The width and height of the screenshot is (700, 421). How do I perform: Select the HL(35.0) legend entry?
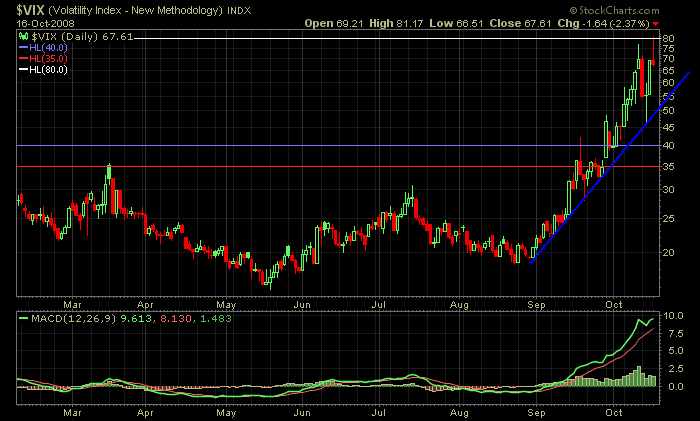(43, 58)
